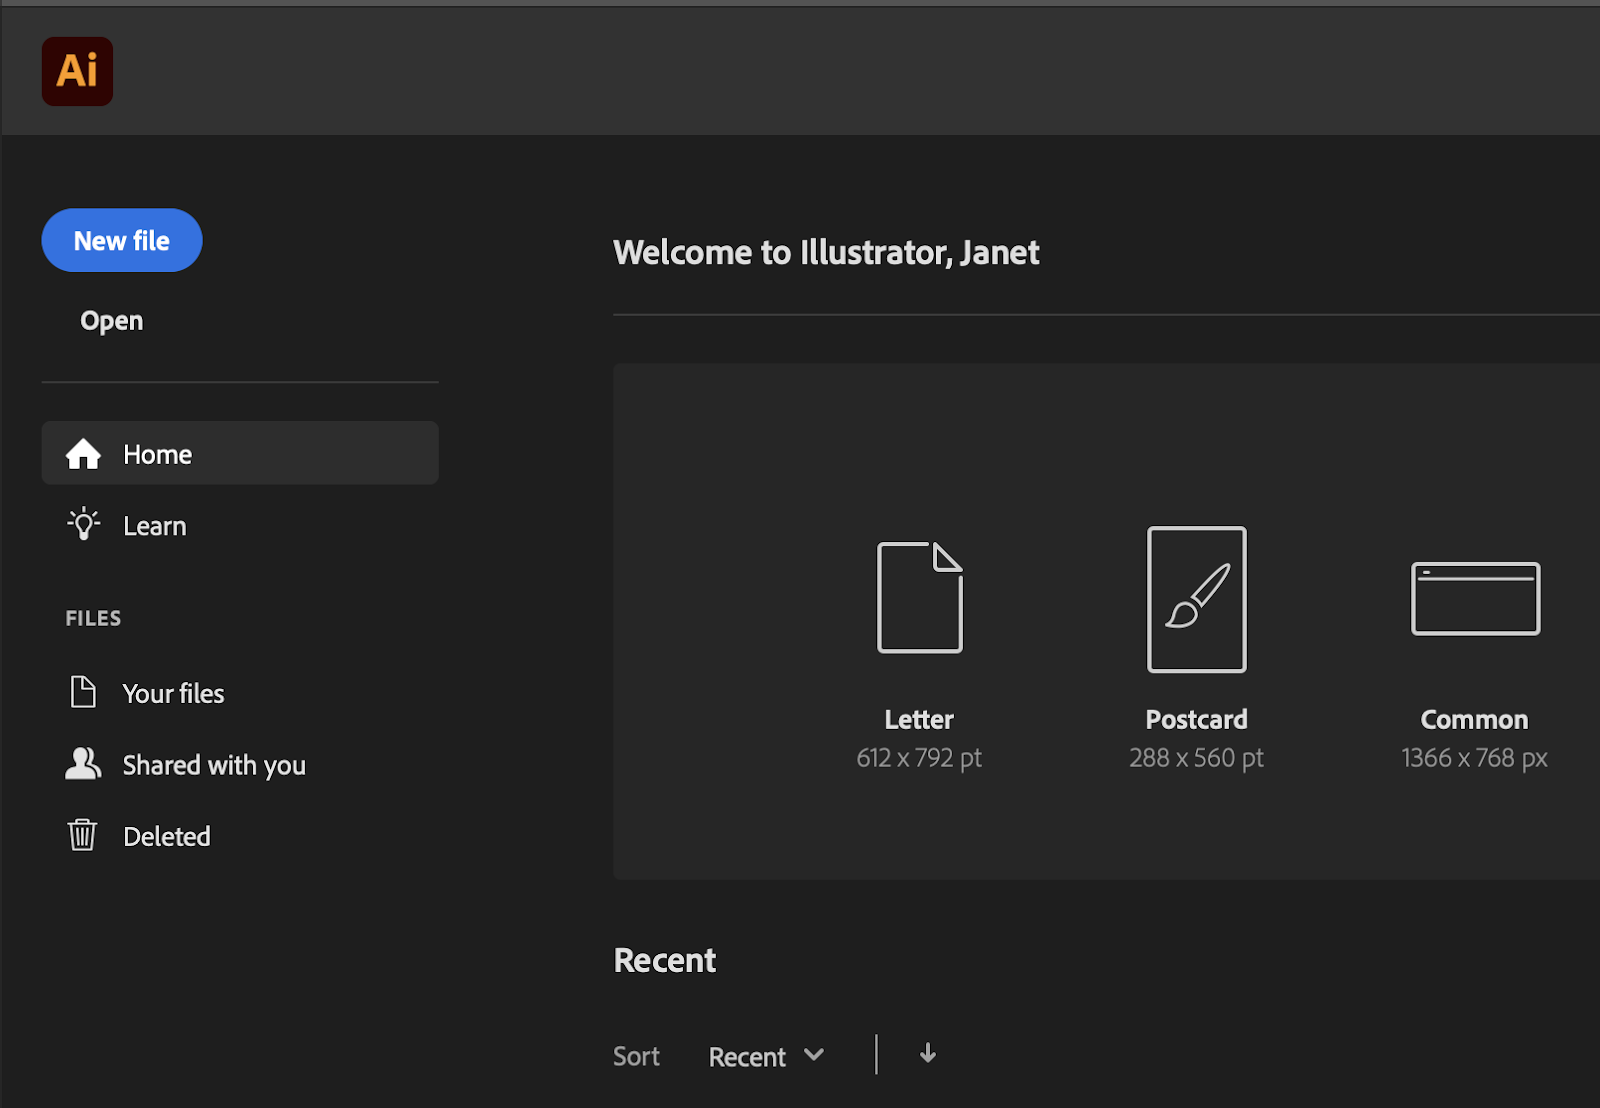Pick the Postcard preset brush icon

coord(1197,599)
